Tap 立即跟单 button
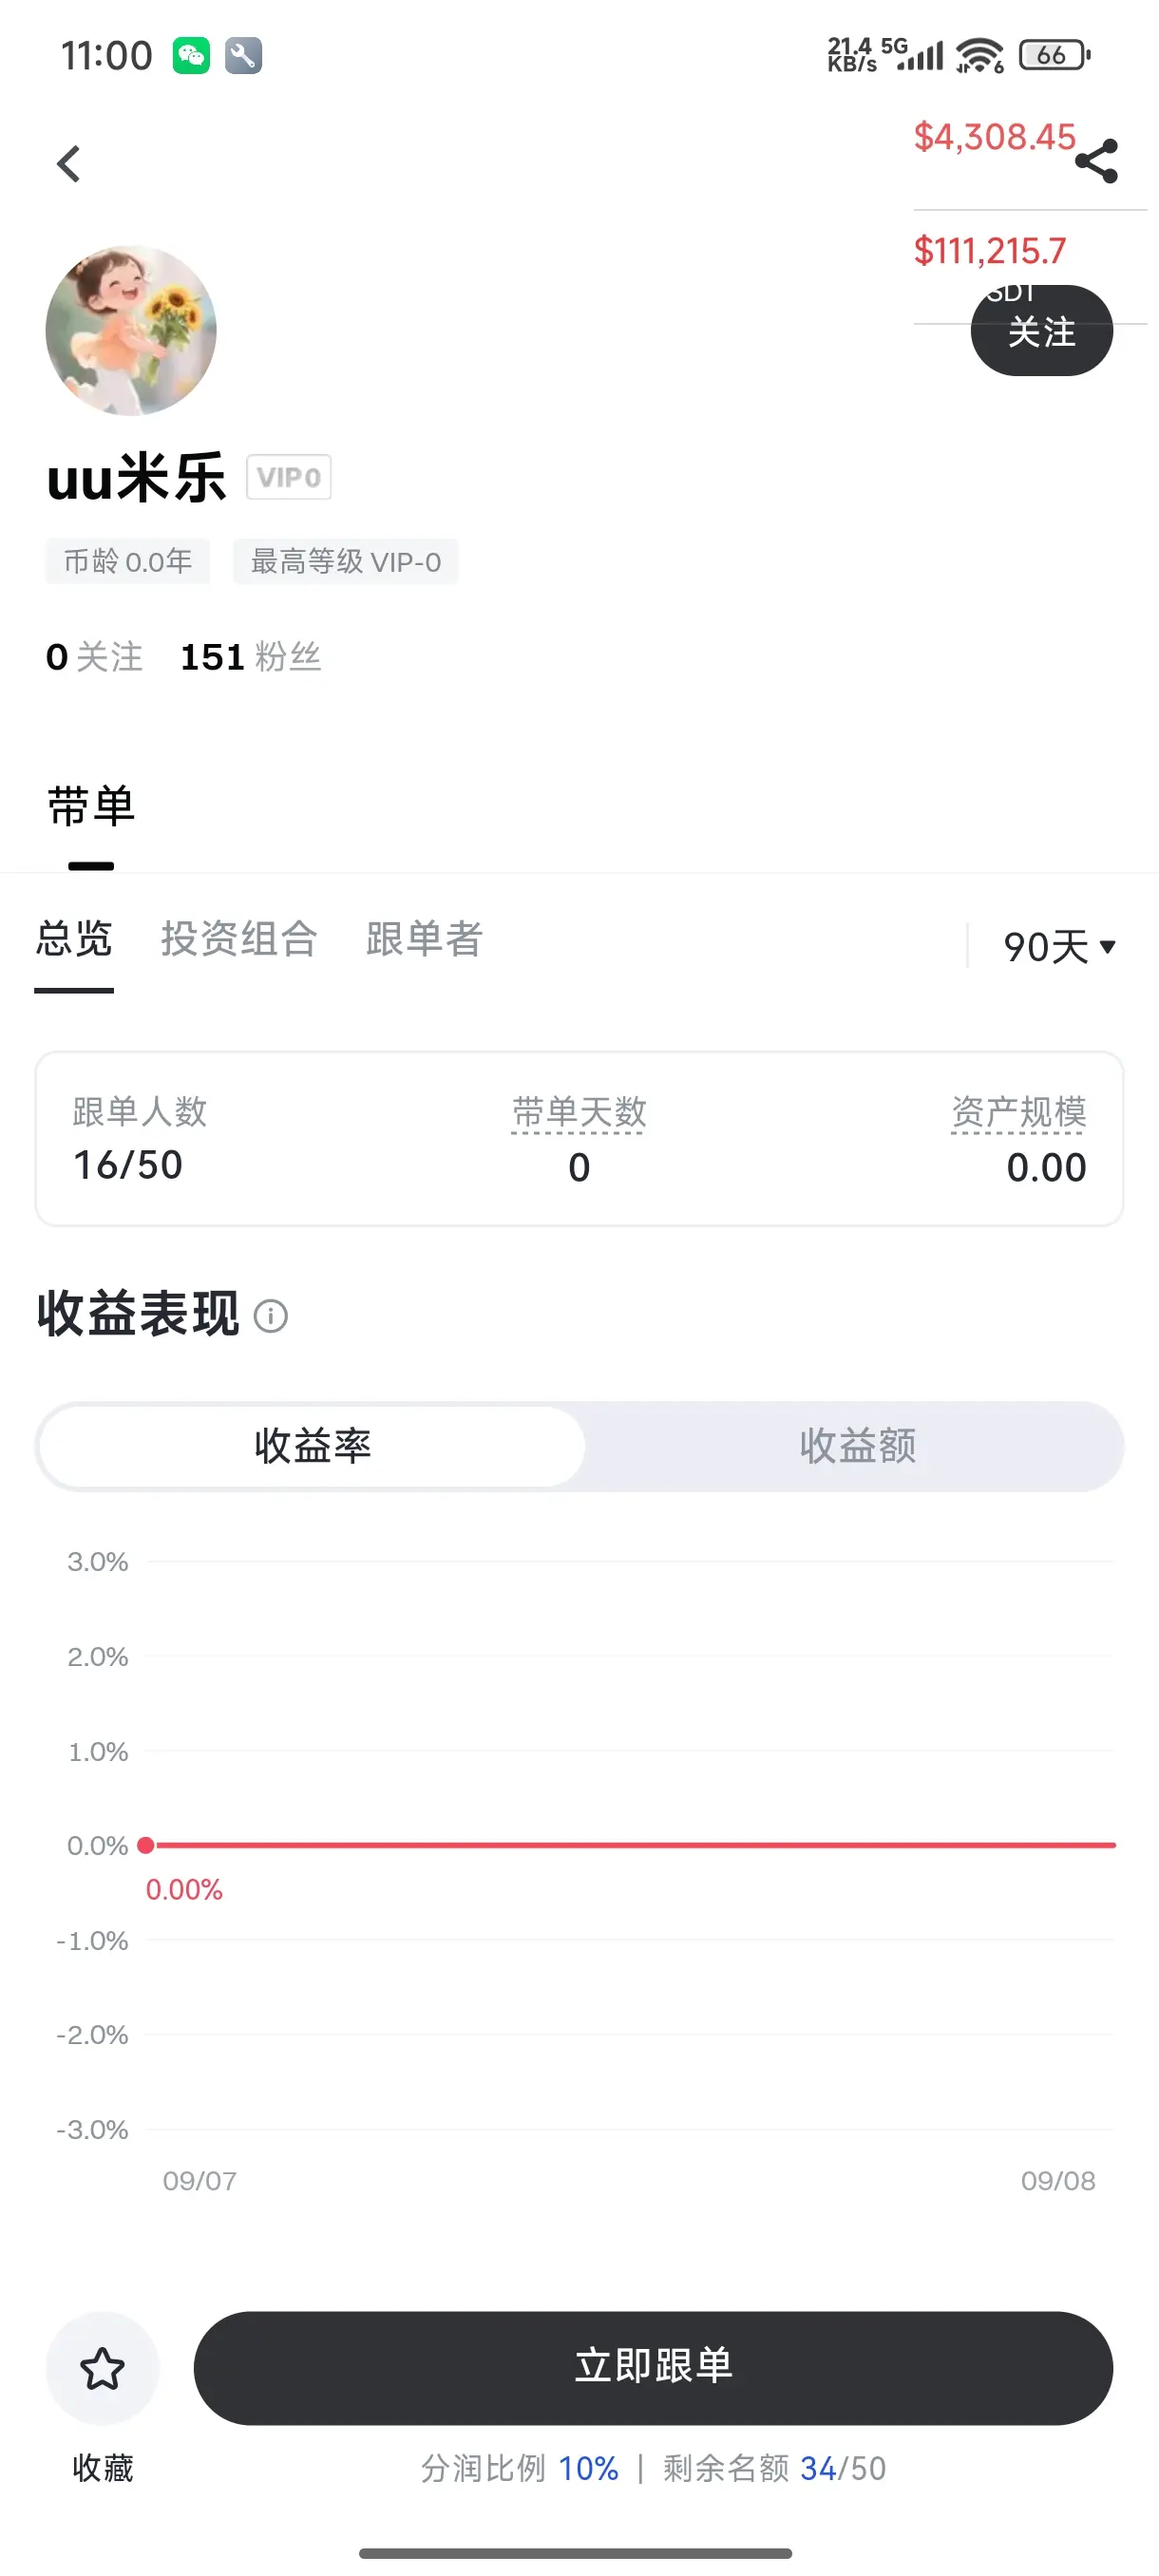The image size is (1159, 2576). click(x=653, y=2368)
